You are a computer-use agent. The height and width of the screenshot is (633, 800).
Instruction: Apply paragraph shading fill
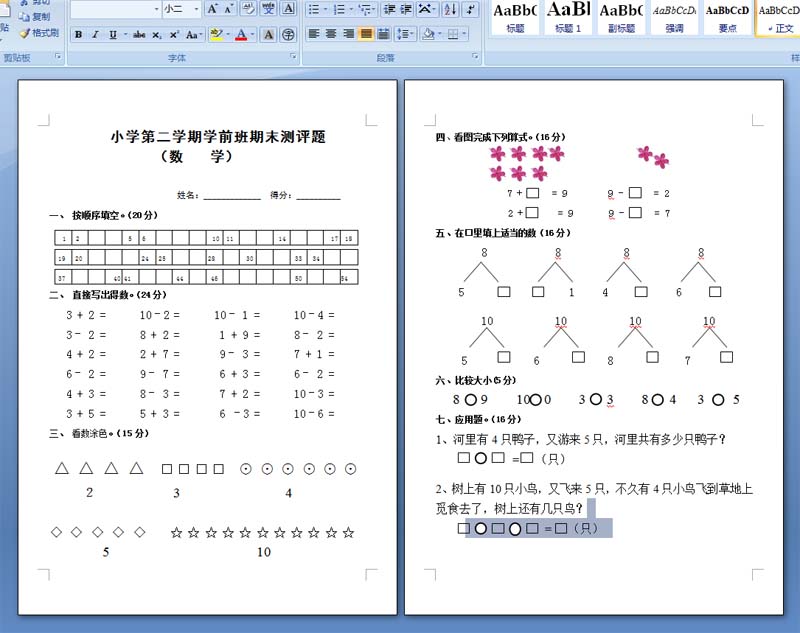click(429, 34)
